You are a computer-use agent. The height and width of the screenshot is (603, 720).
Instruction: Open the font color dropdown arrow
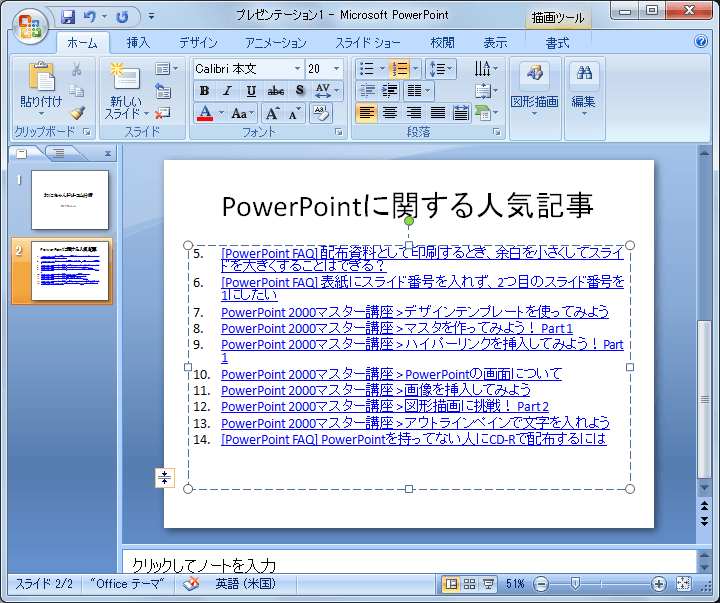221,113
